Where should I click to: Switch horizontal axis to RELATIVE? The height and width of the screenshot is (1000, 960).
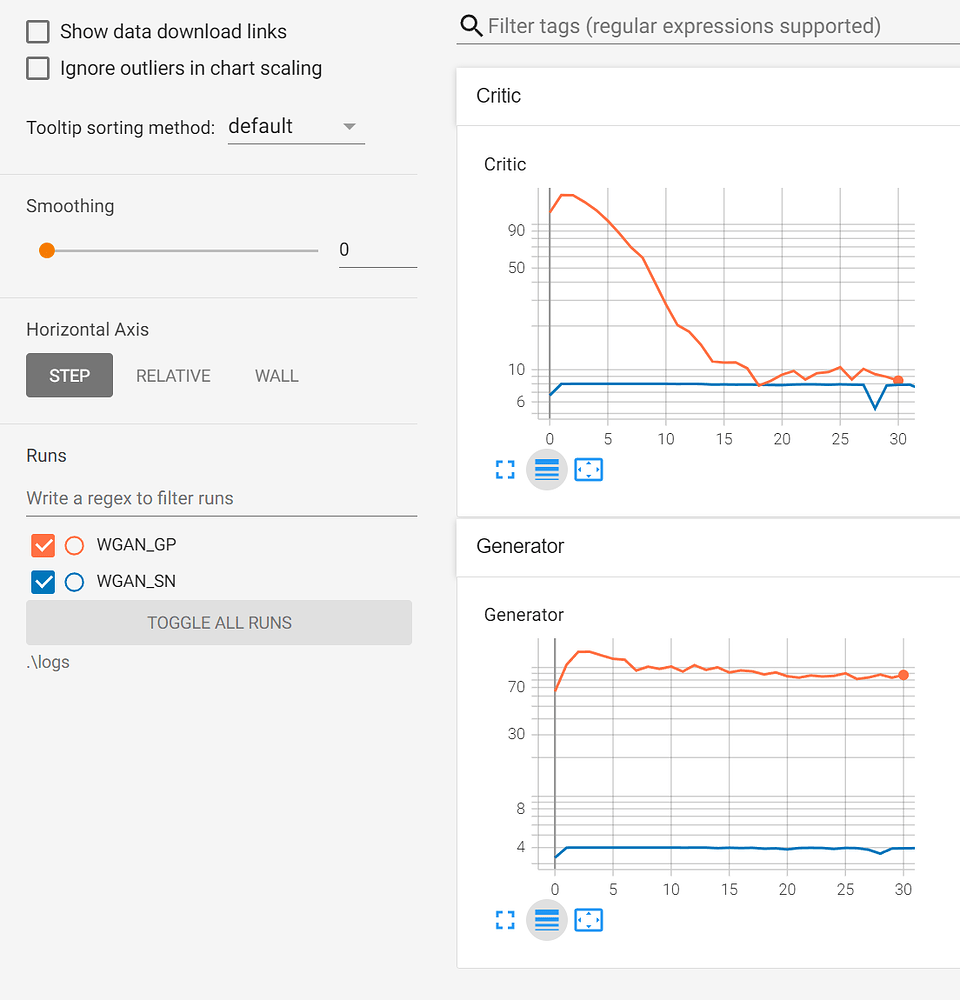(x=173, y=376)
